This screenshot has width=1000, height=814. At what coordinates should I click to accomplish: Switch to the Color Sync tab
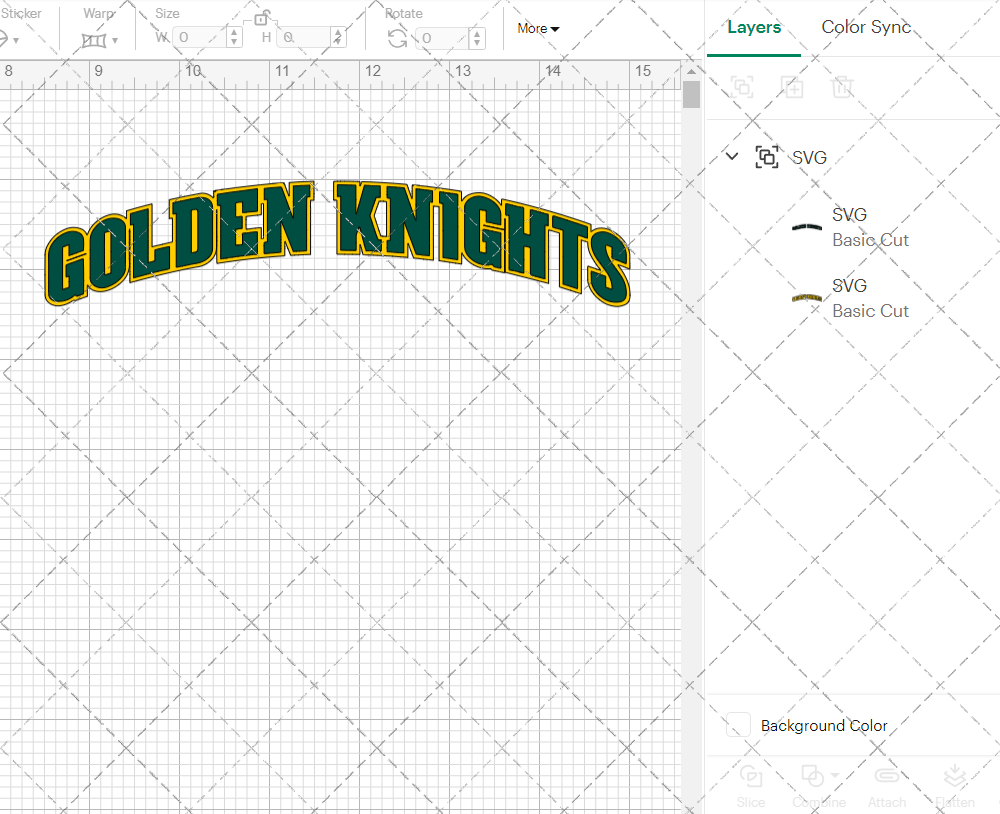point(866,27)
